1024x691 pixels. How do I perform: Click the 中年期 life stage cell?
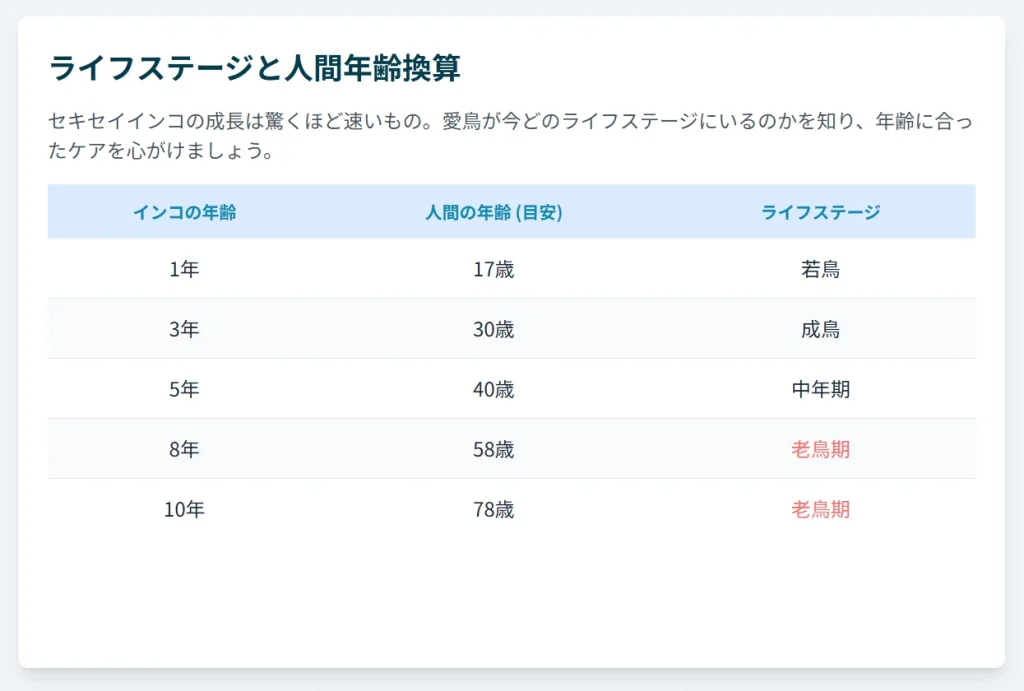click(x=820, y=389)
